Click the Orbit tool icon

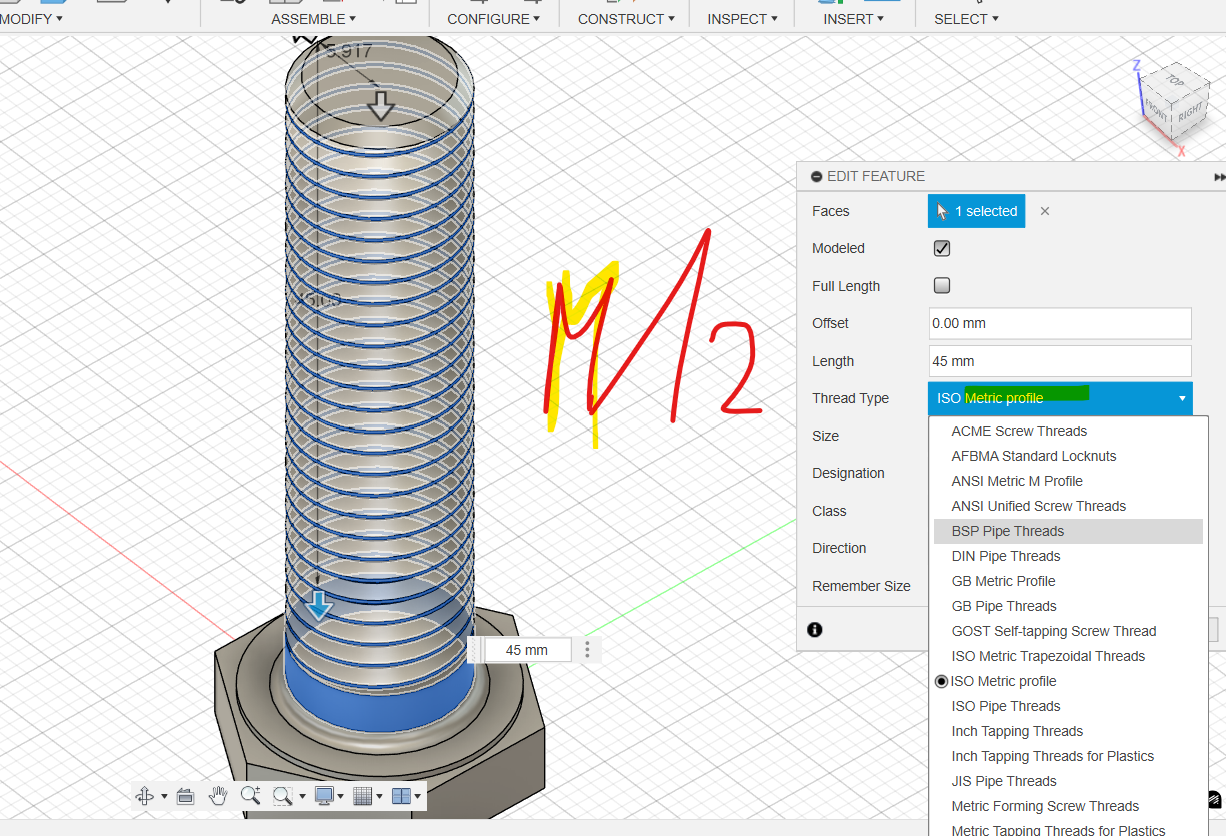(x=144, y=796)
